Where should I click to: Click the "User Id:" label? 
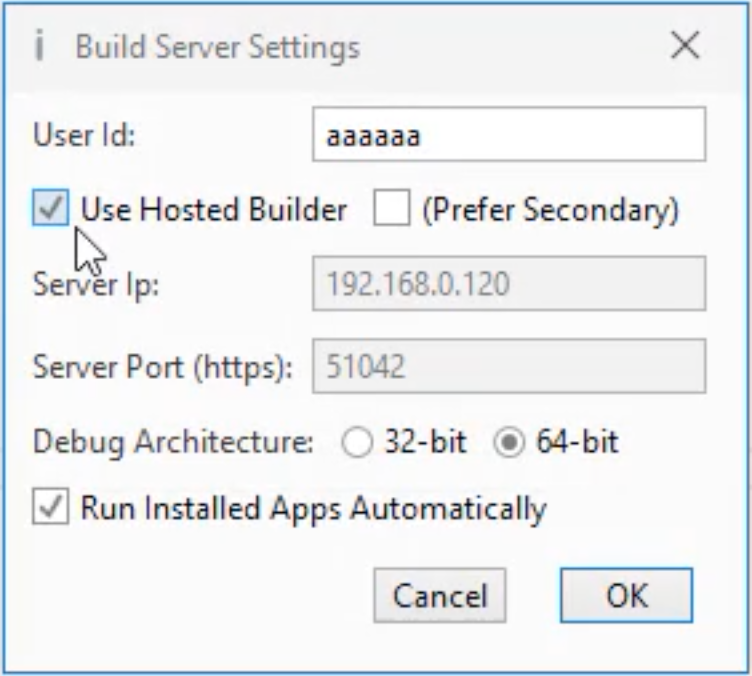(85, 135)
